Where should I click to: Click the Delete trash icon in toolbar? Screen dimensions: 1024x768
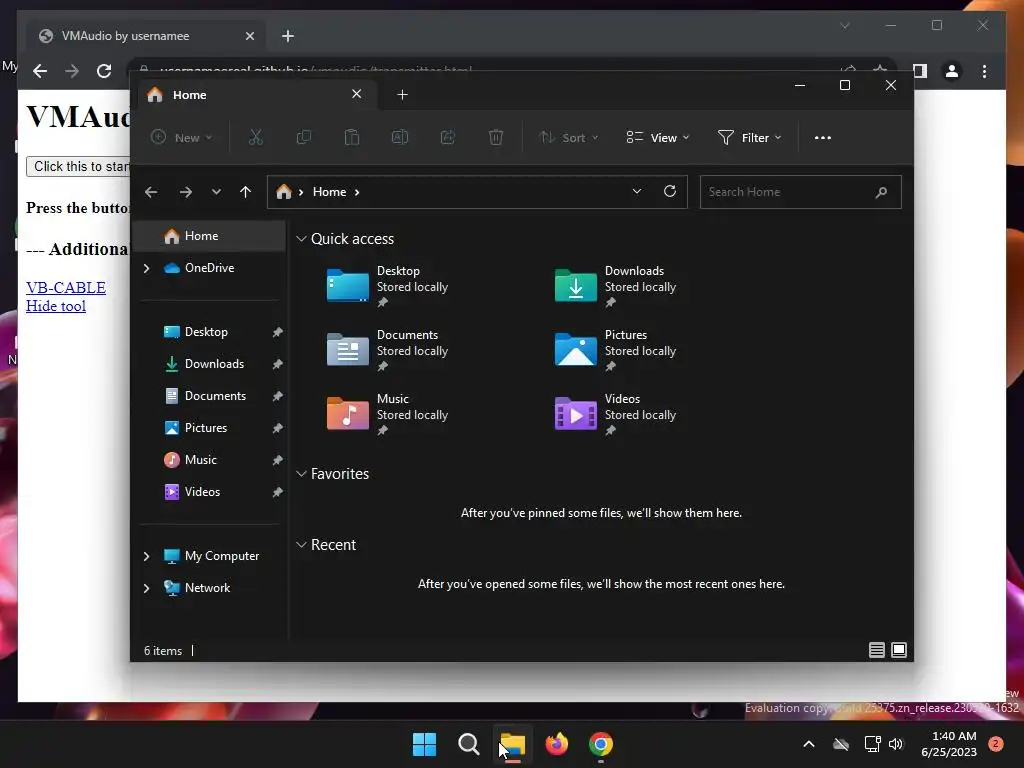pos(496,137)
